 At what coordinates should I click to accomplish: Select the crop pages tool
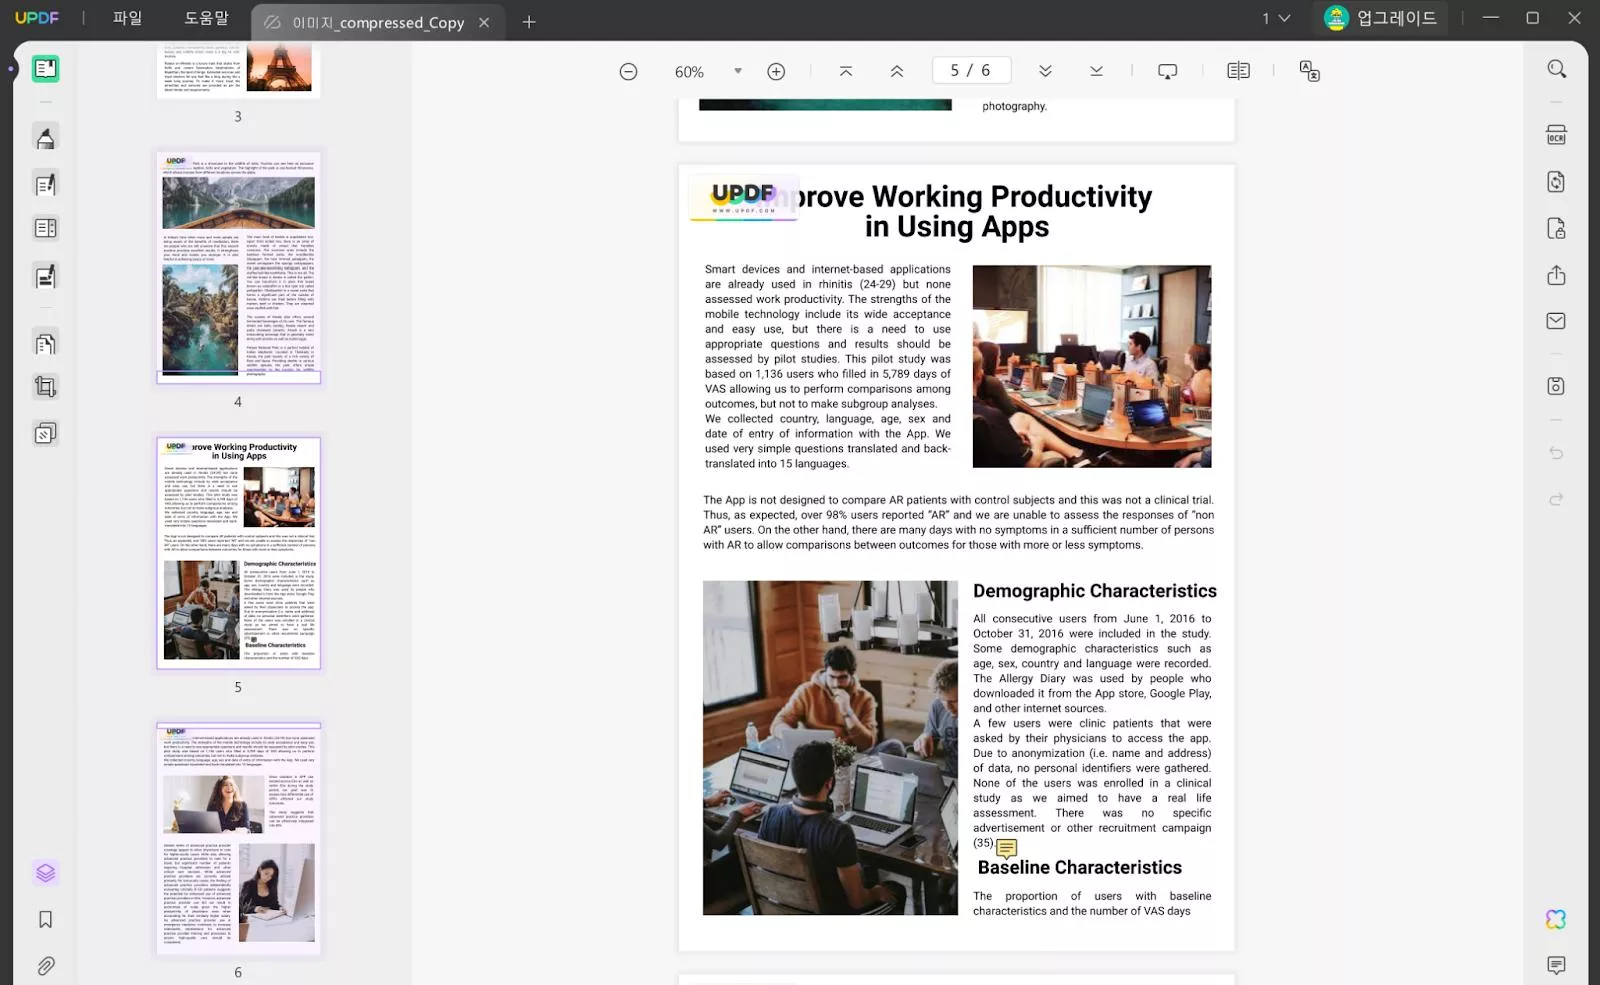click(x=45, y=387)
